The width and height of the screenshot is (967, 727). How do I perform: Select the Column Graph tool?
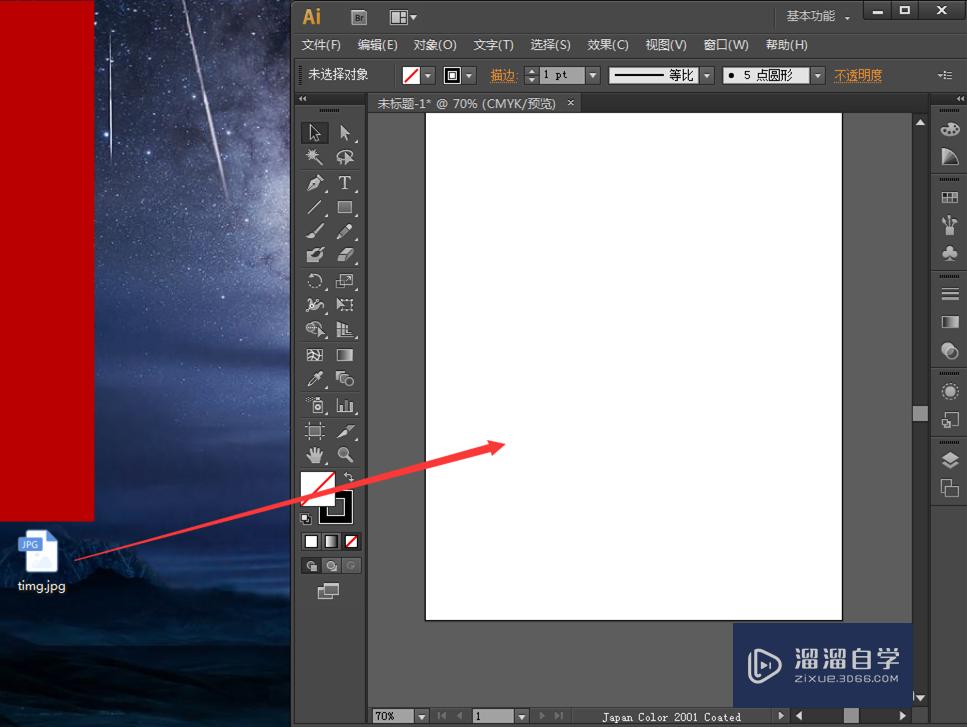click(x=345, y=405)
